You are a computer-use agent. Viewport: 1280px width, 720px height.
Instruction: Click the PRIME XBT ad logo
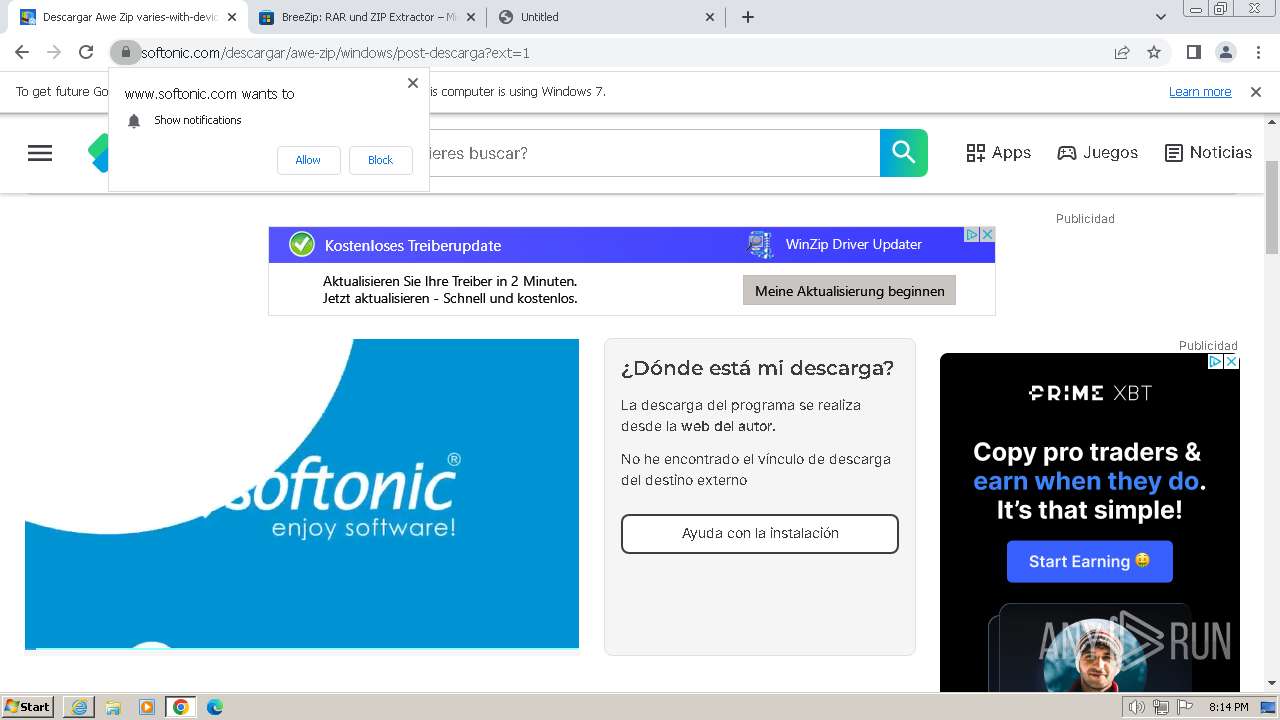[x=1090, y=393]
